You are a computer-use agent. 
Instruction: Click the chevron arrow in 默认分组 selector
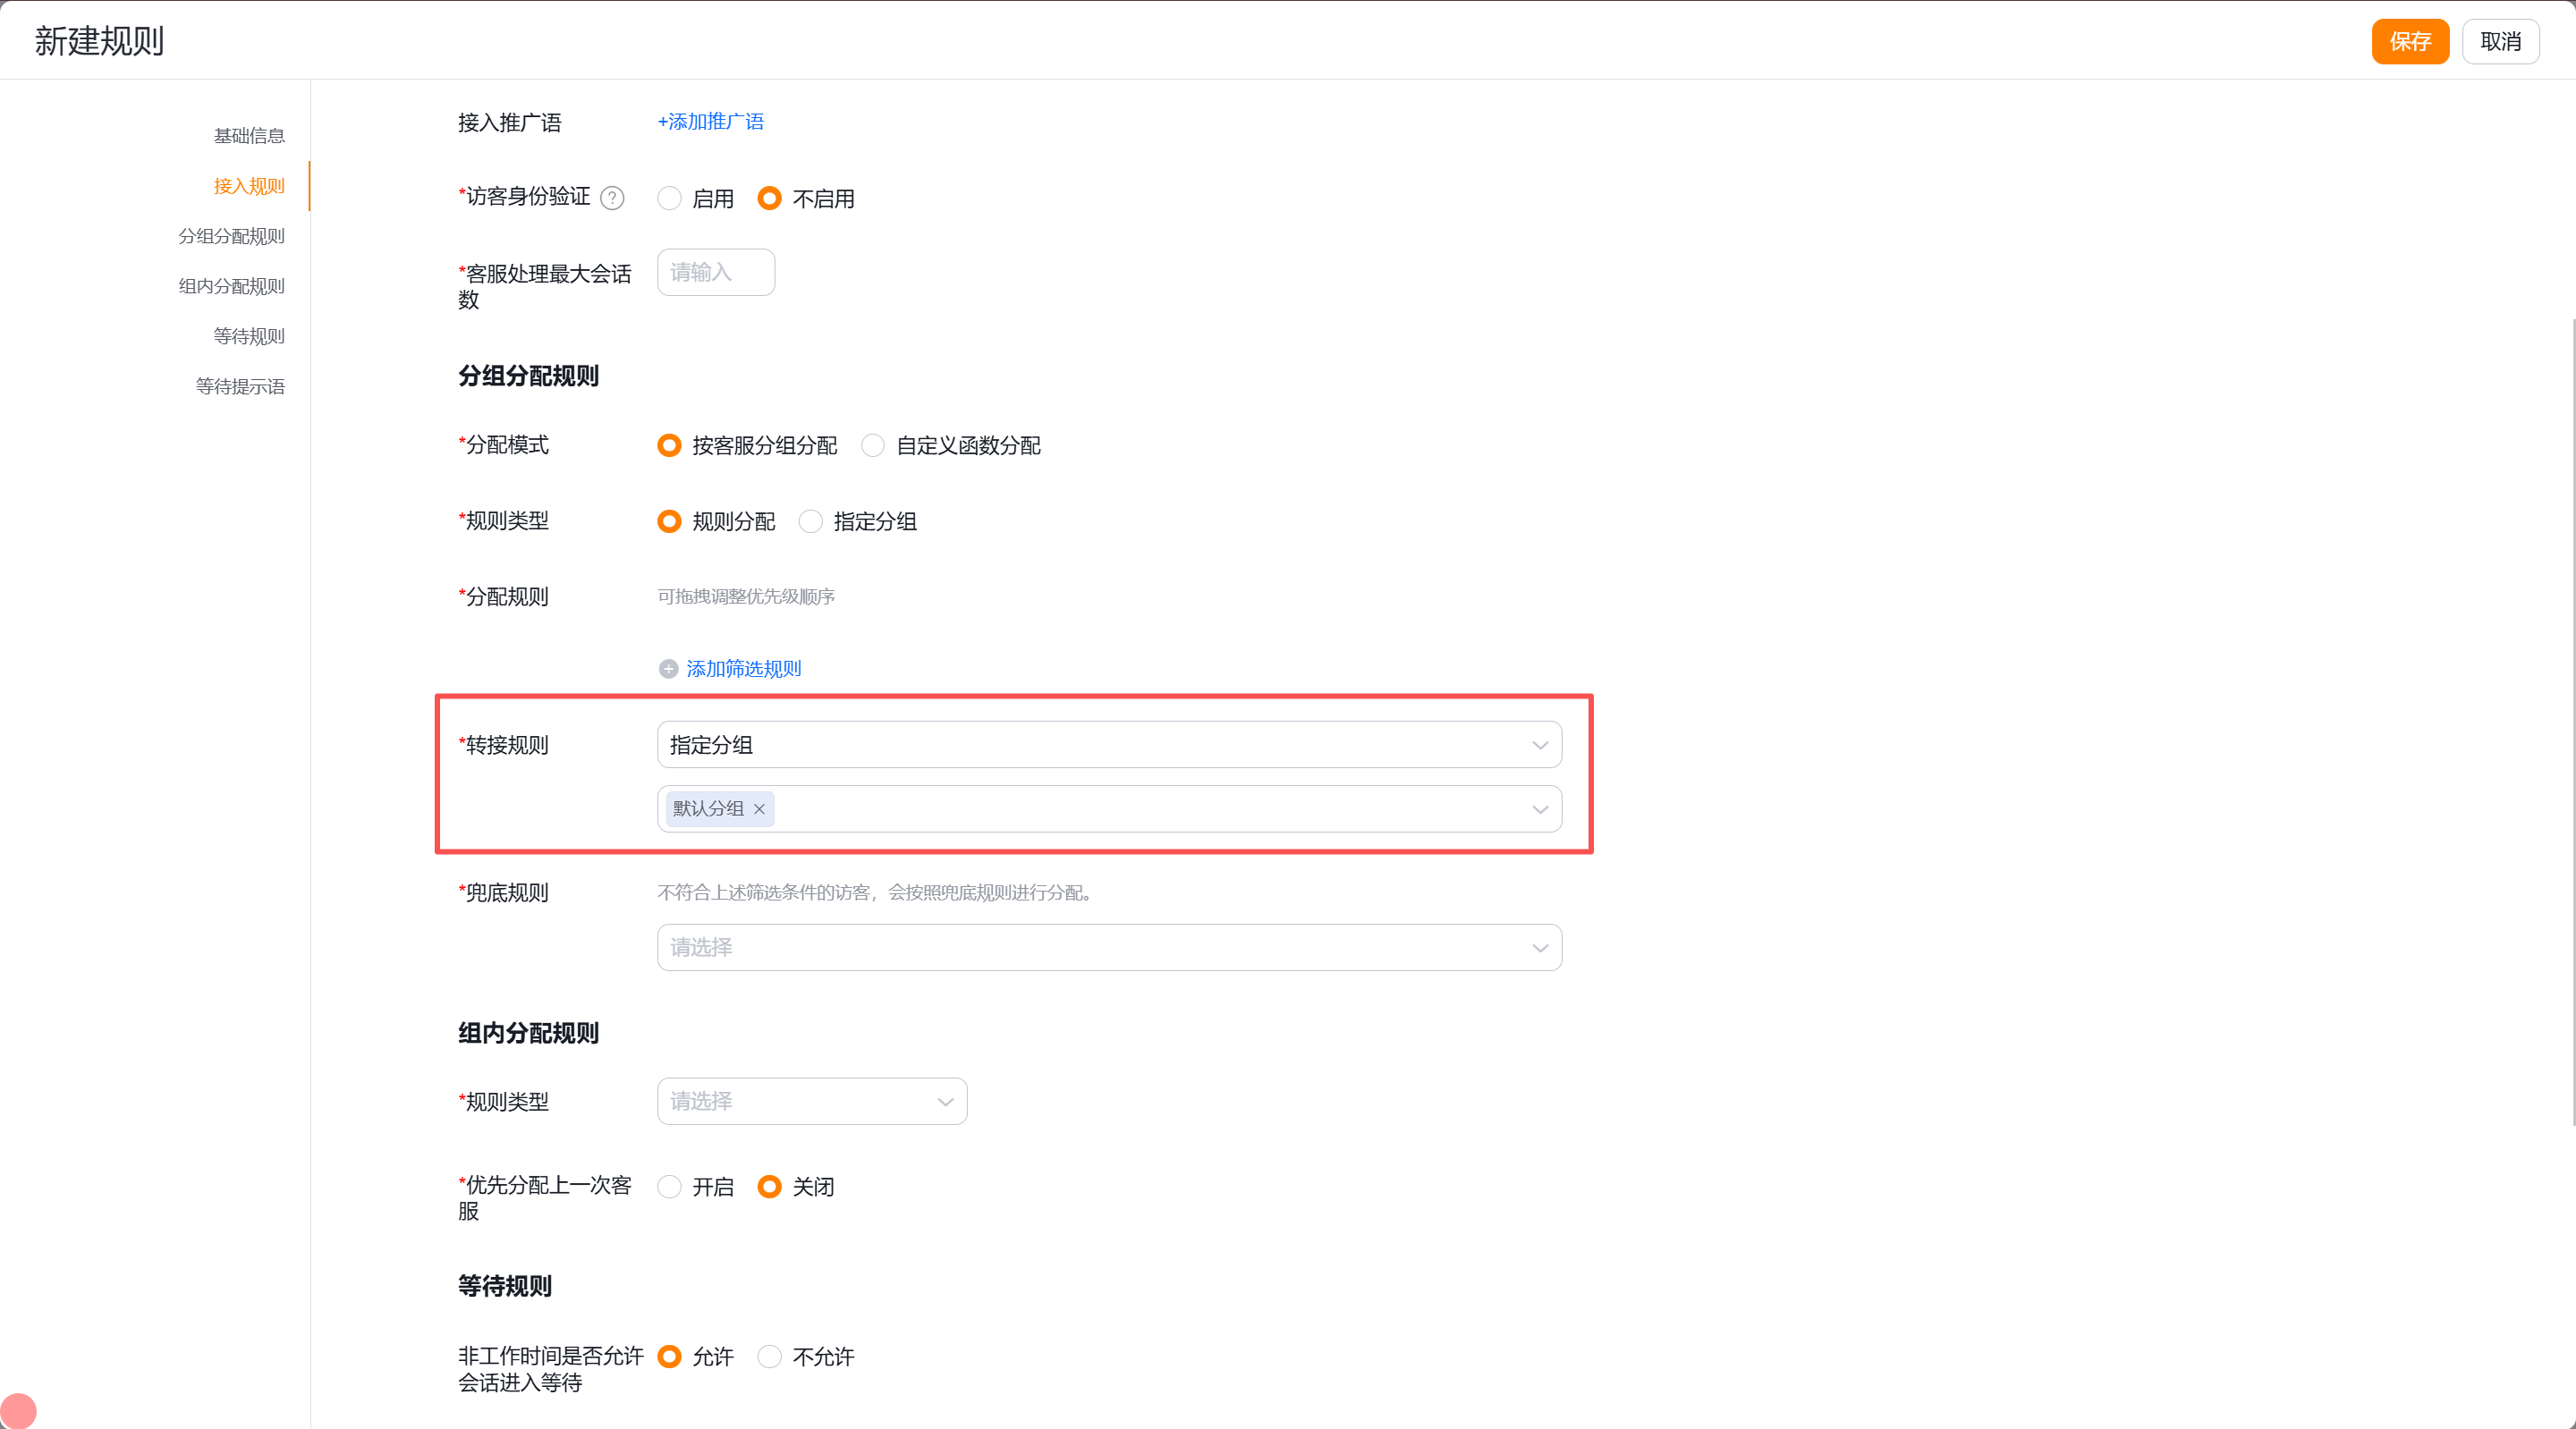[1540, 809]
